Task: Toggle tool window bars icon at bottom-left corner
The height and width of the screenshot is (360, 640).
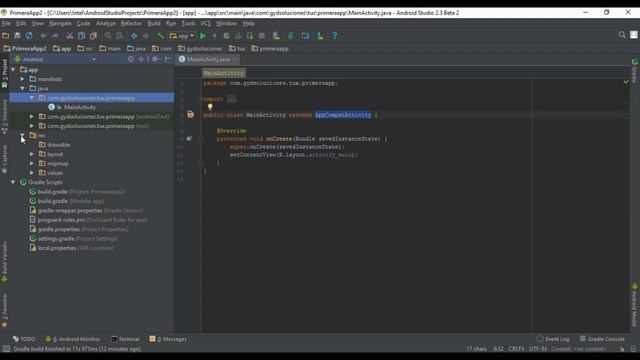Action: [6, 349]
